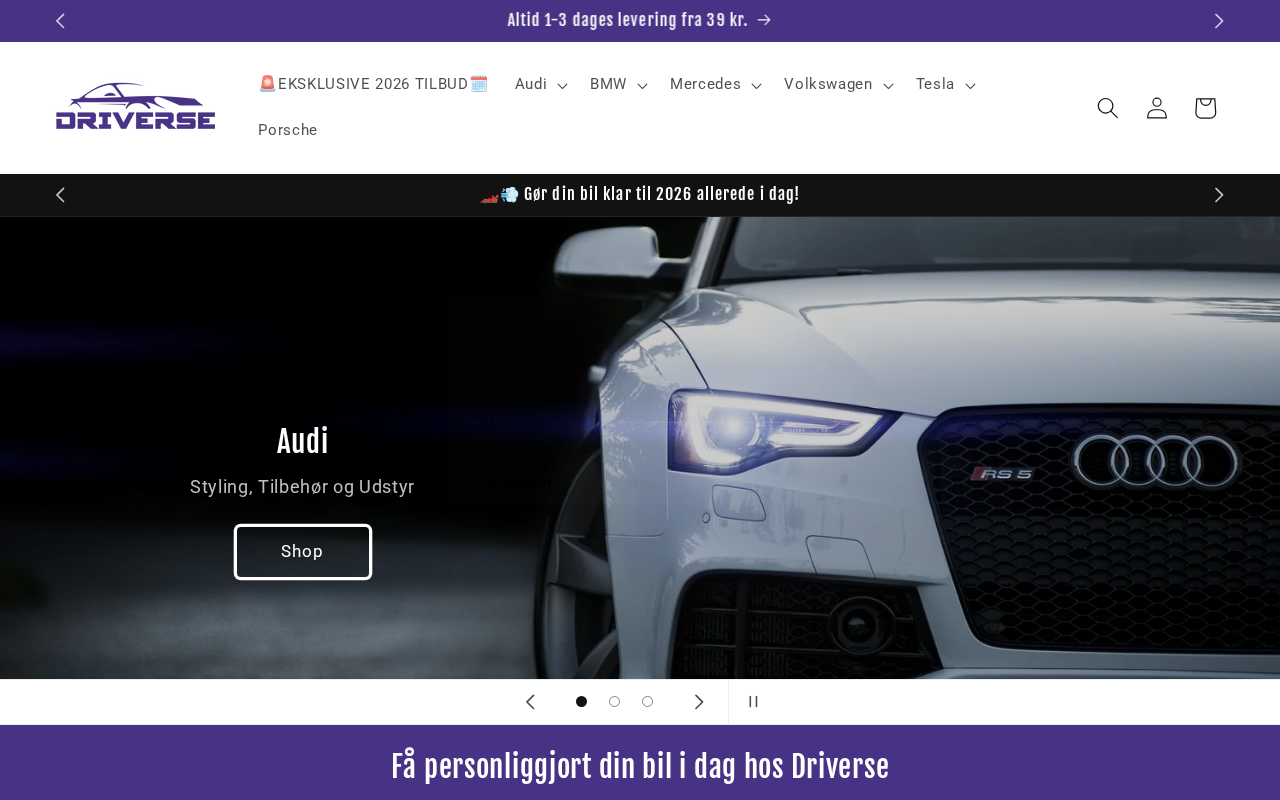Expand the Audi dropdown menu

click(x=541, y=85)
